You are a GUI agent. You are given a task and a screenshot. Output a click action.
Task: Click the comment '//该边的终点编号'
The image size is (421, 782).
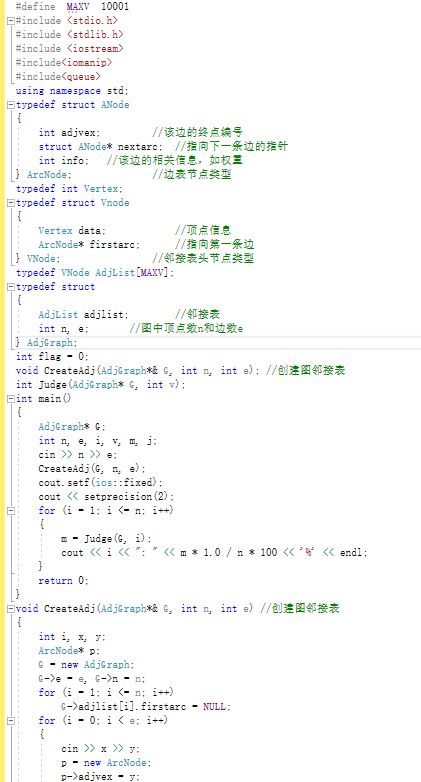[x=198, y=133]
